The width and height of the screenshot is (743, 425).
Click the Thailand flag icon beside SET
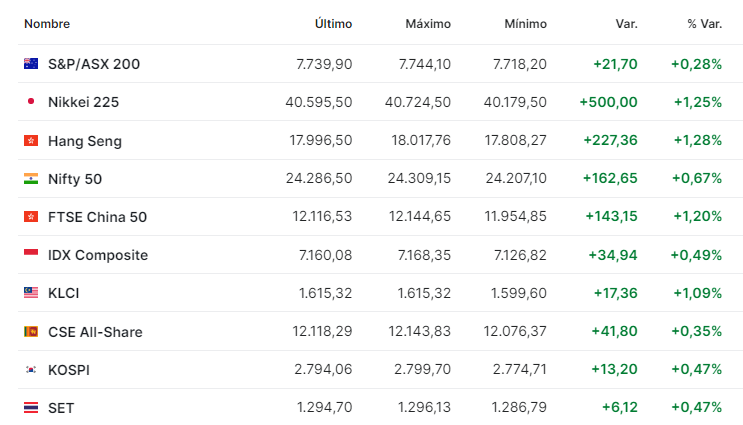(x=31, y=407)
